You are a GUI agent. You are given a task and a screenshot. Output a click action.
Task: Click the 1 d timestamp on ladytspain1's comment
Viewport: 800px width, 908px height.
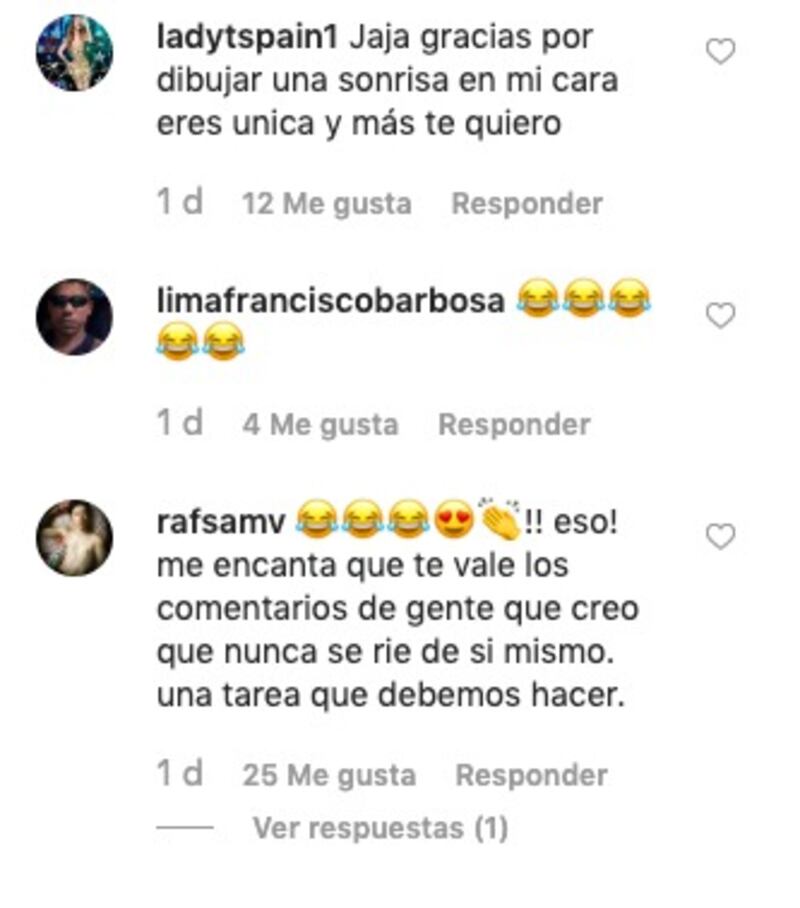[180, 202]
